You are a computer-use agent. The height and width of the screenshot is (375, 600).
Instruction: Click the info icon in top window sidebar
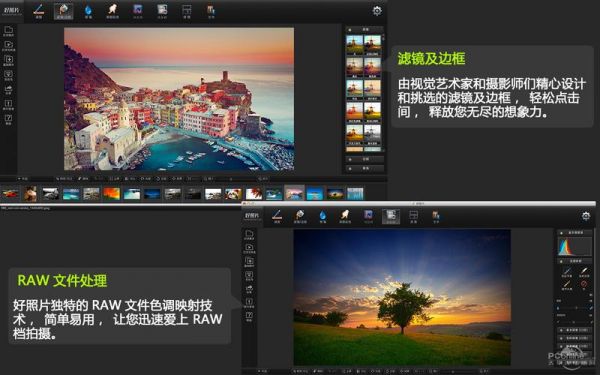8,105
